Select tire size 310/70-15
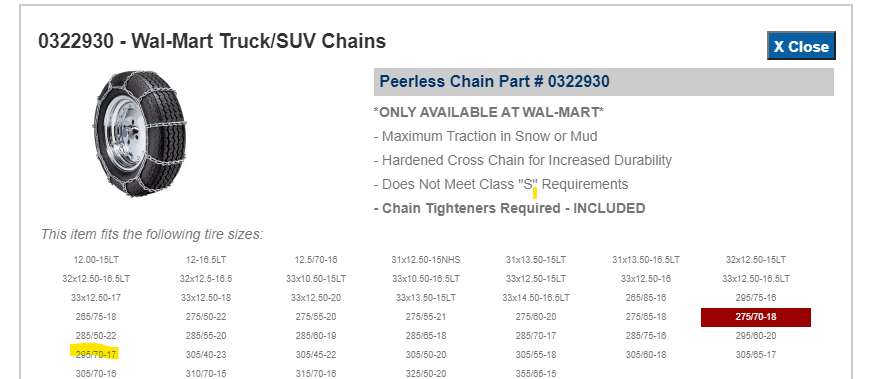883x379 pixels. [206, 373]
